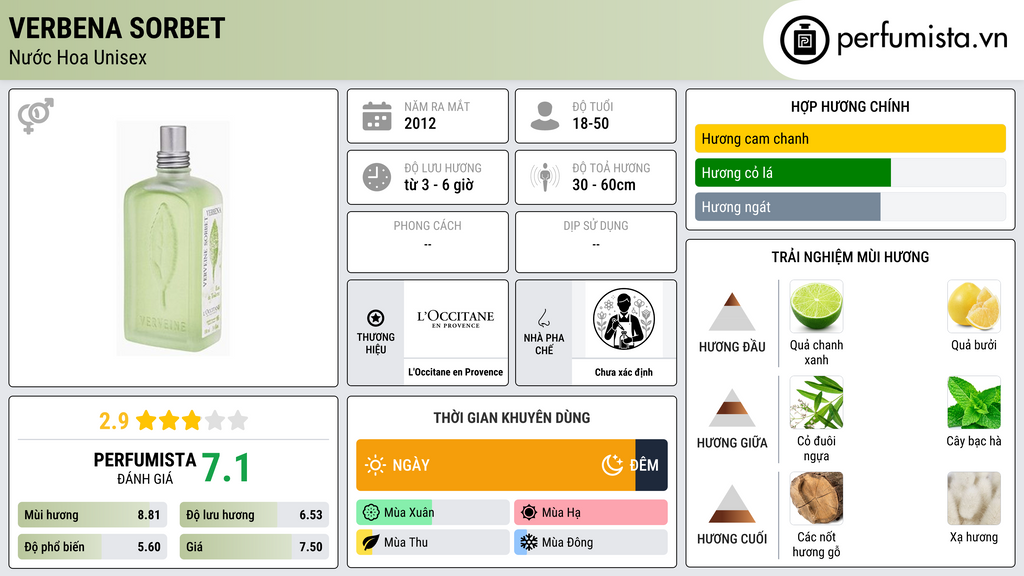Click the clock icon beside Độ lưu hương
The image size is (1024, 576).
(x=377, y=177)
